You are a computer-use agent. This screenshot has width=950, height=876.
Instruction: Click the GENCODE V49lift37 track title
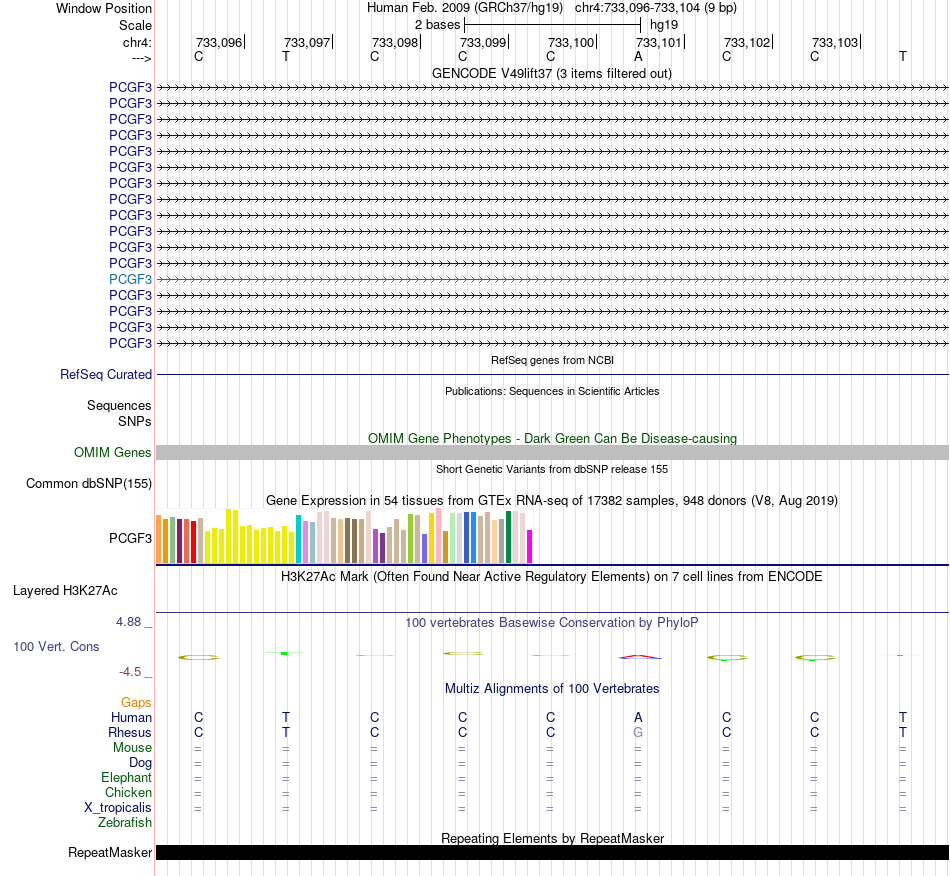552,73
